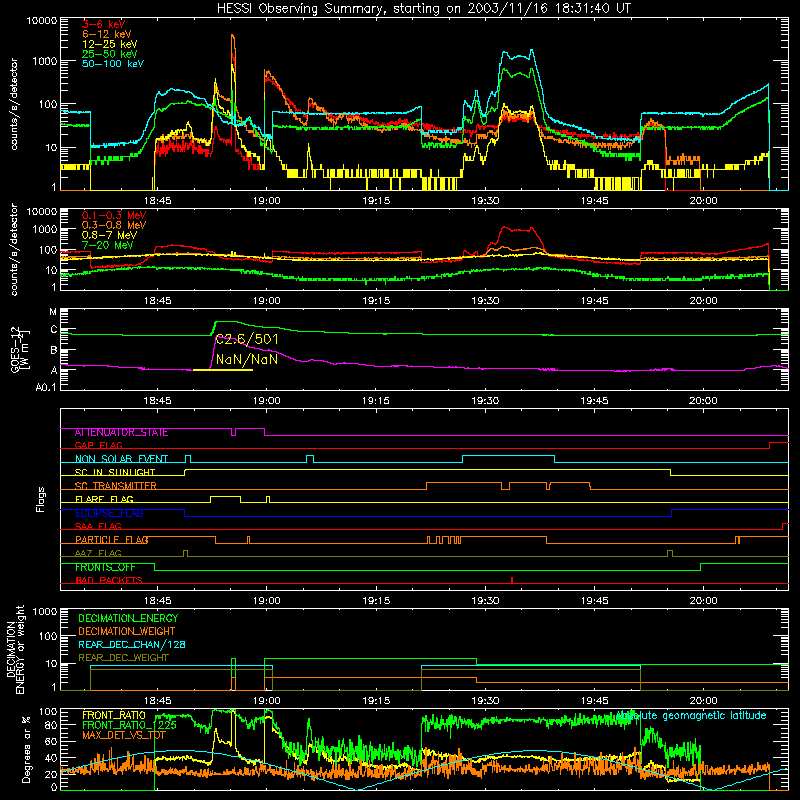Select the blue ECLIPSE_FLAG label
Image resolution: width=800 pixels, height=800 pixels.
click(109, 513)
